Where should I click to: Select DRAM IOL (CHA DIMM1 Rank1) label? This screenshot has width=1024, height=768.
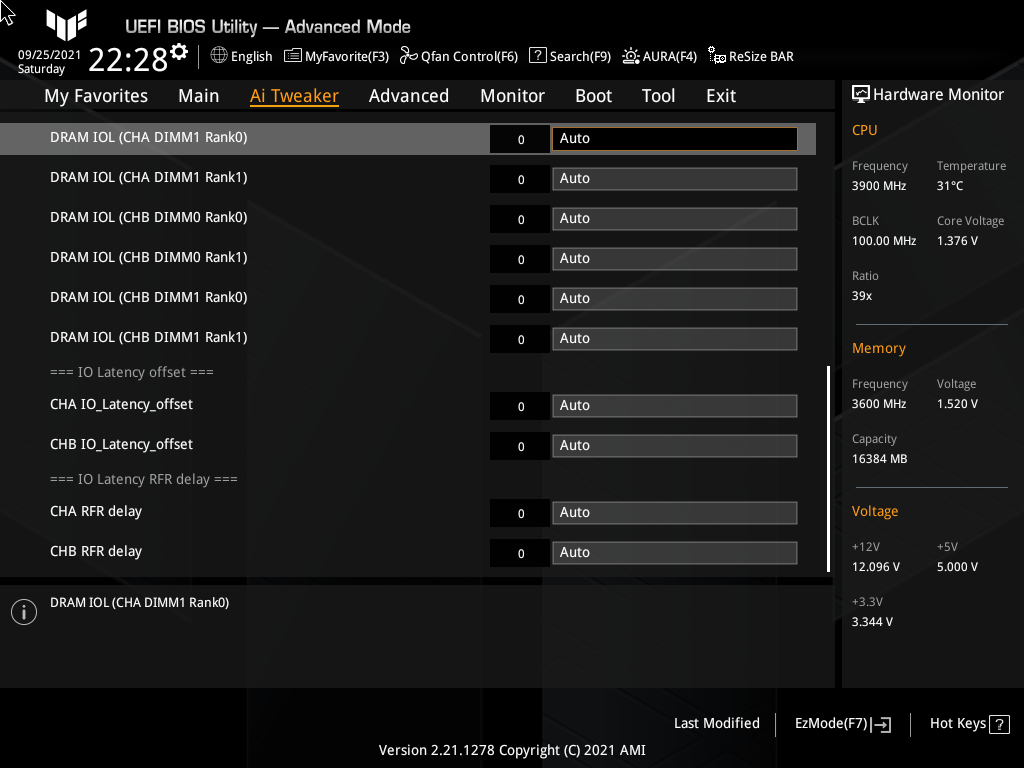149,178
